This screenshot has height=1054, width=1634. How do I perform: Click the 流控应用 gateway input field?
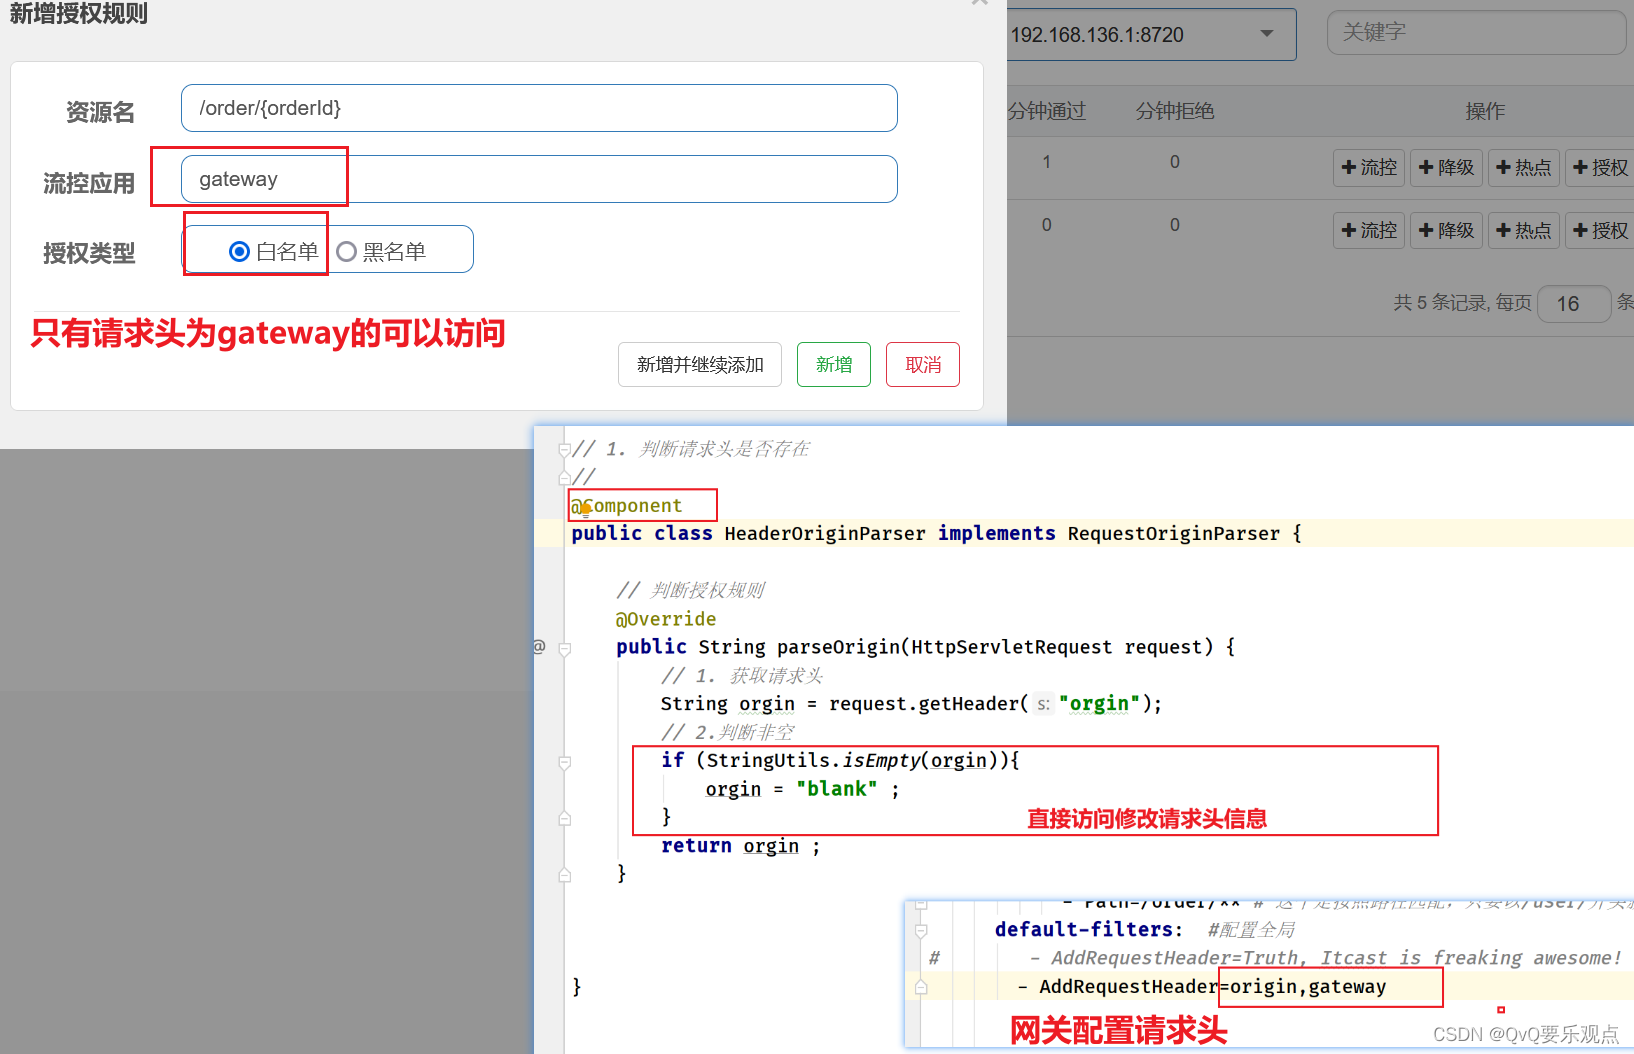[539, 179]
